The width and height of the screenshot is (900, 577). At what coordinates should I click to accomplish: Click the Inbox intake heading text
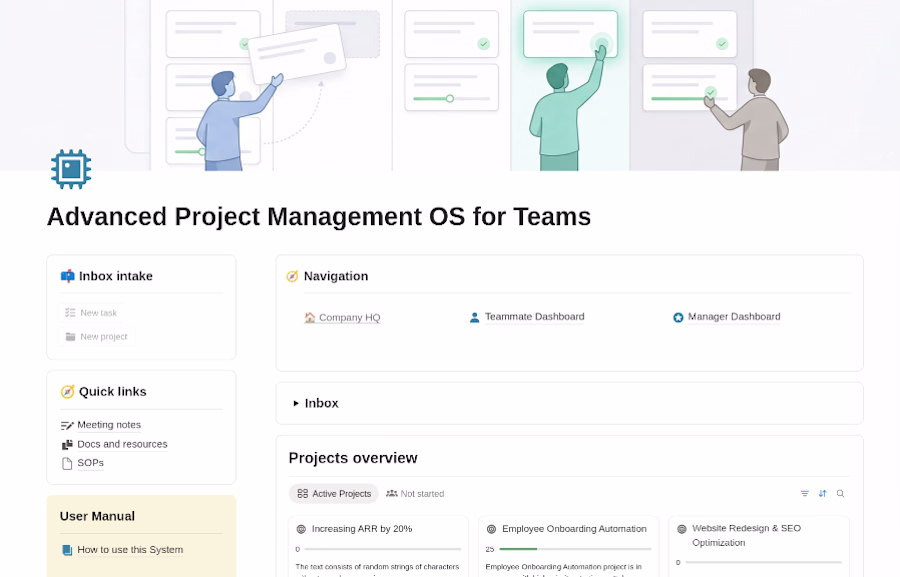(116, 276)
